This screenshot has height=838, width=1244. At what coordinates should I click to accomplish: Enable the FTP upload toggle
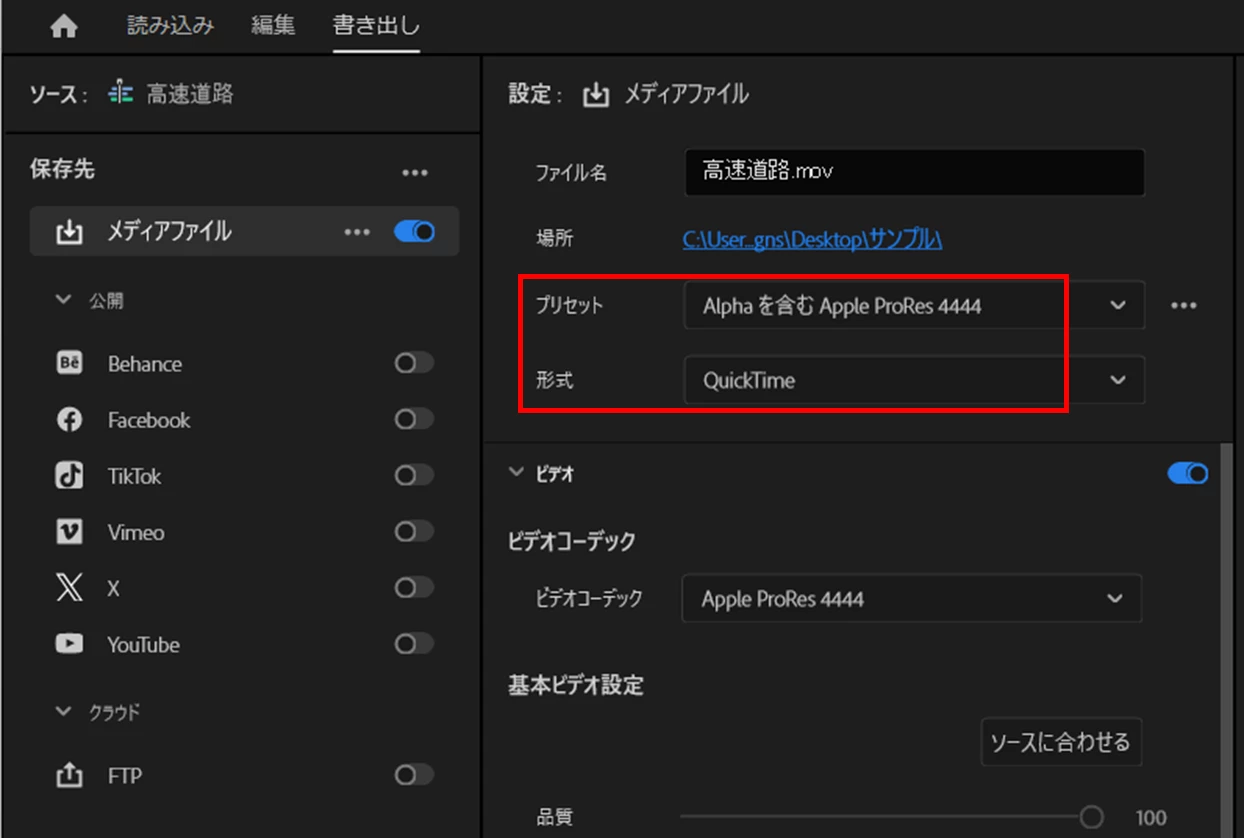pos(414,775)
